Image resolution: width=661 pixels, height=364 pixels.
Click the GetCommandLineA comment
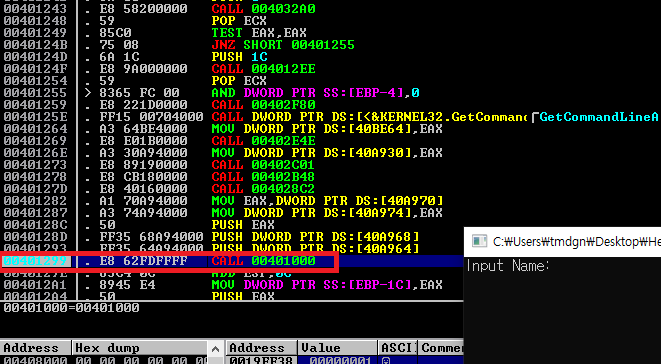(599, 117)
